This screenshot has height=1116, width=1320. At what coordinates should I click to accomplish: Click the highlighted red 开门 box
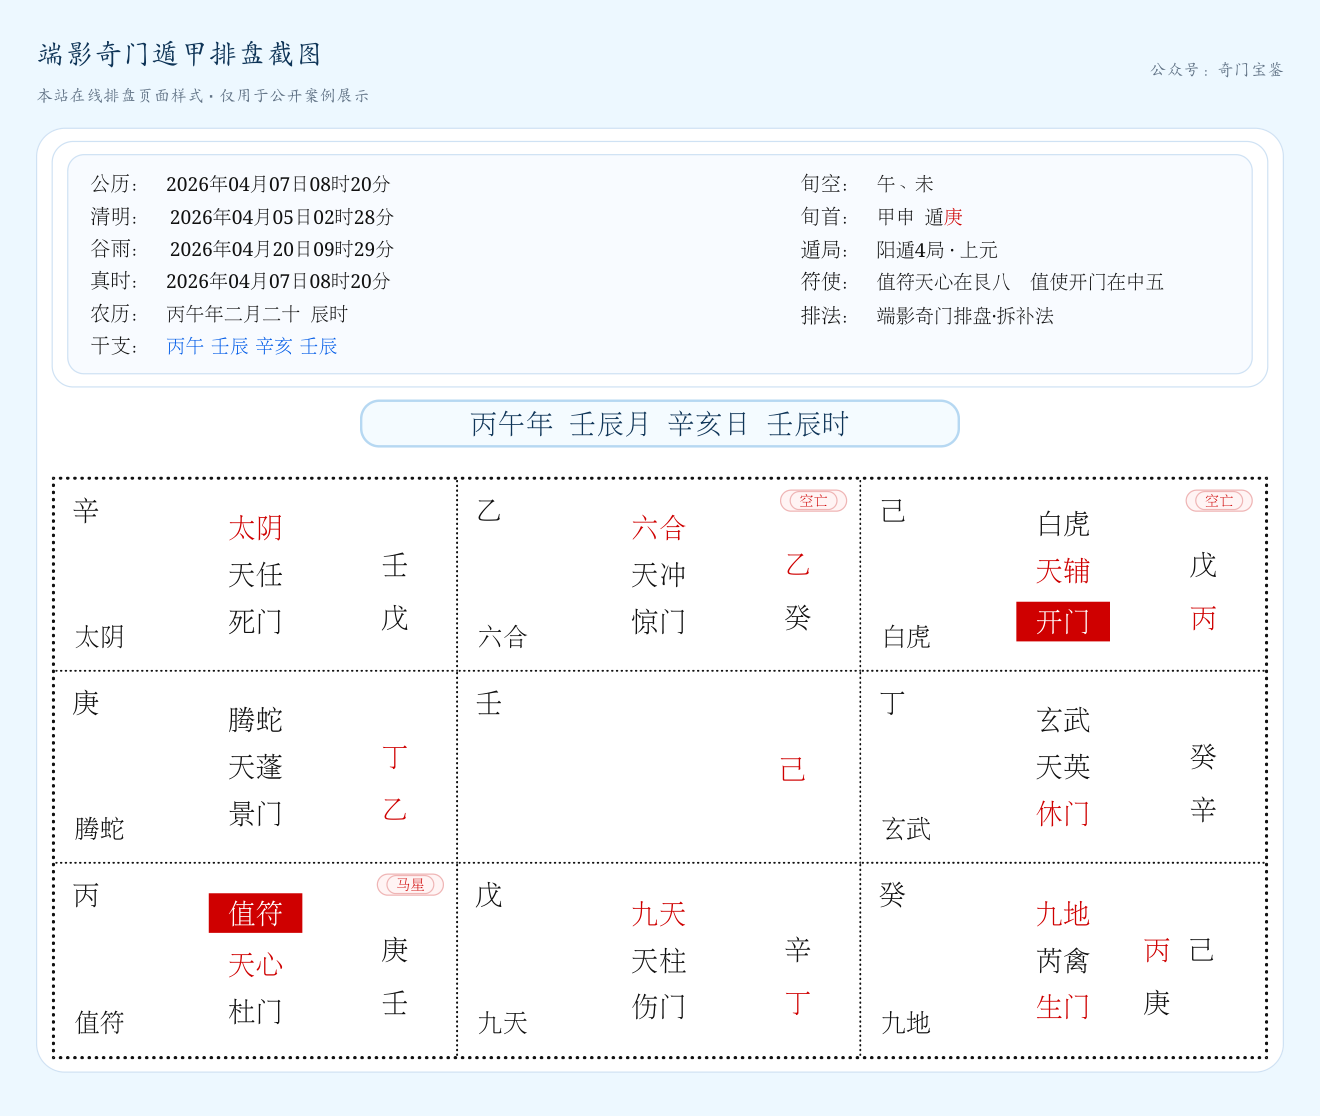click(1063, 622)
